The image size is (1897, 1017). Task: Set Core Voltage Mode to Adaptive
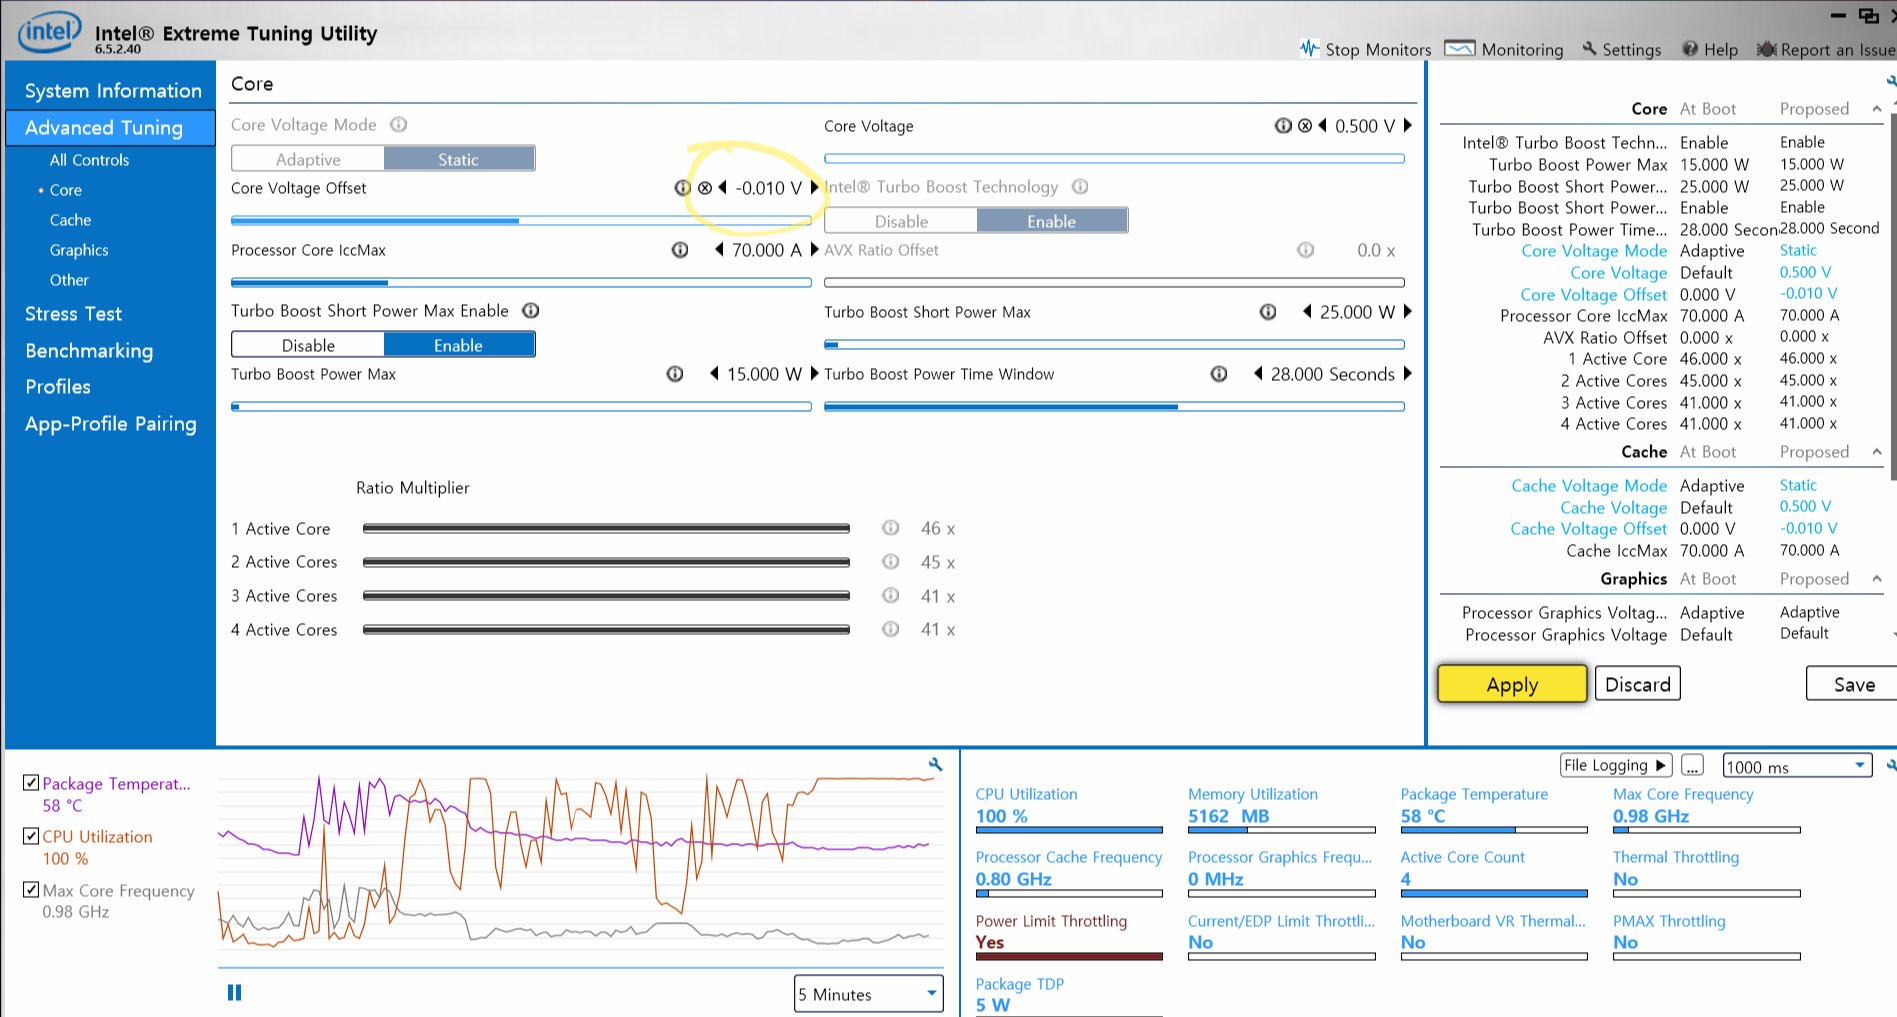tap(308, 159)
